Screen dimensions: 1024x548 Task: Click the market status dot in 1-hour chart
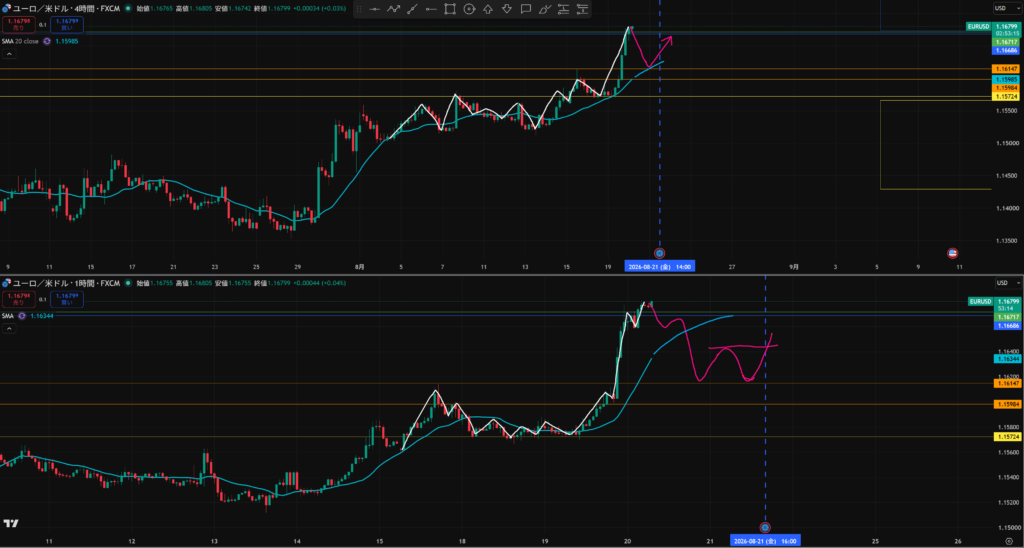point(127,283)
